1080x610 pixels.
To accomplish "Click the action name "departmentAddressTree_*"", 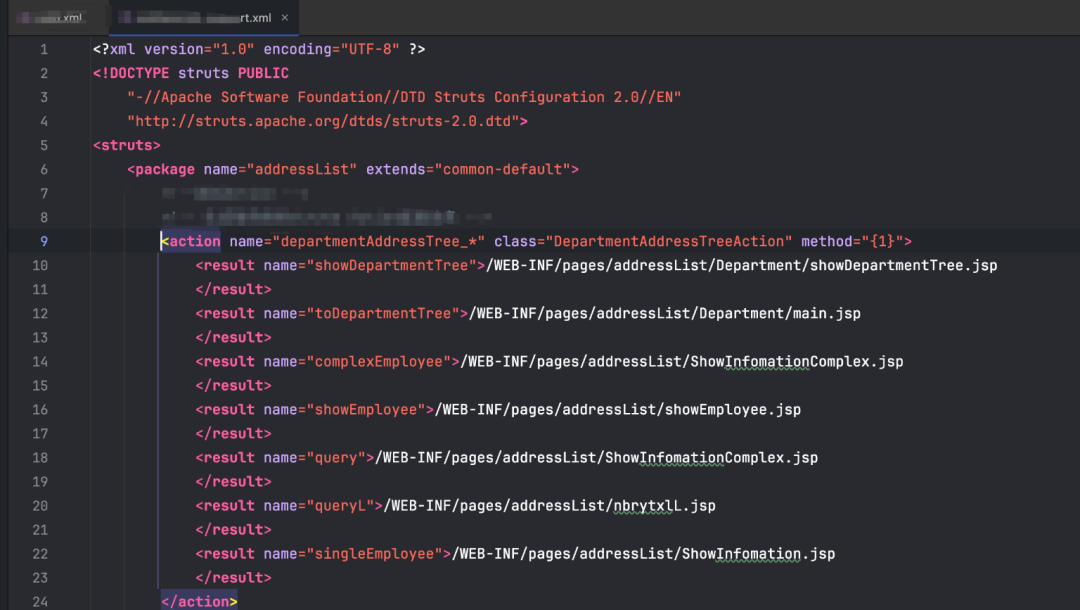I will coord(379,242).
